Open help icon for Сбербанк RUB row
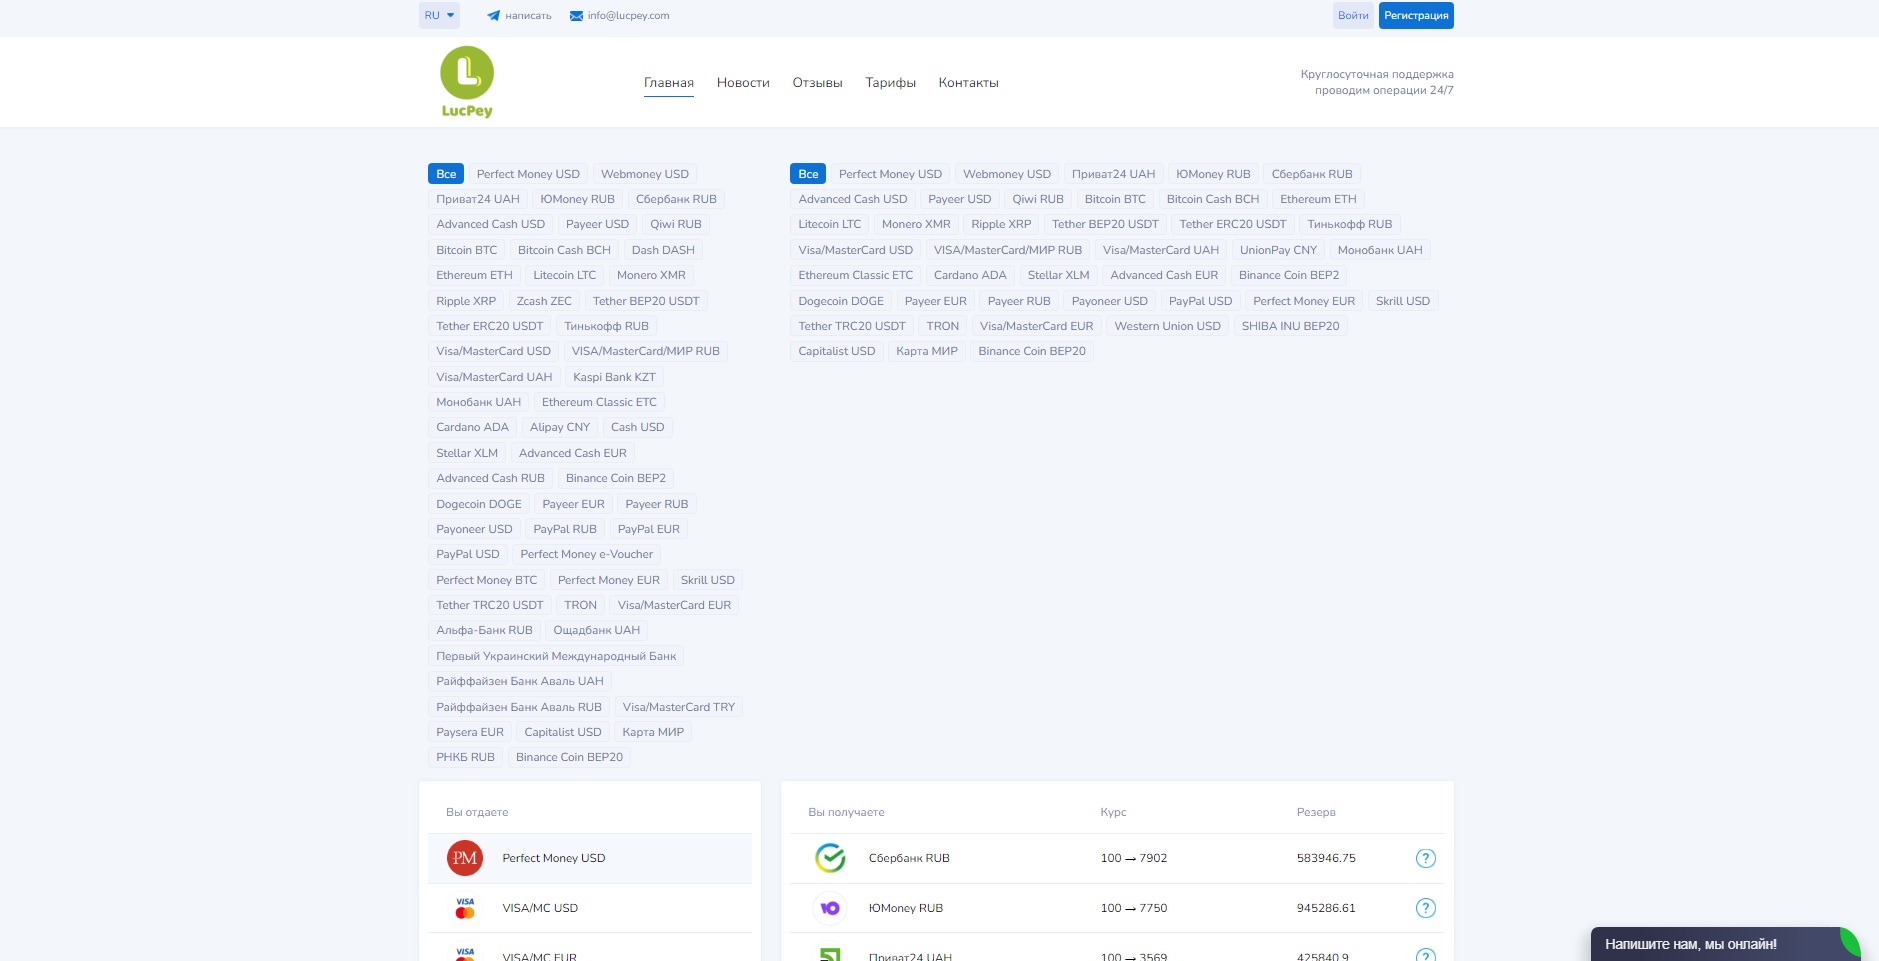Viewport: 1879px width, 961px height. [1426, 858]
